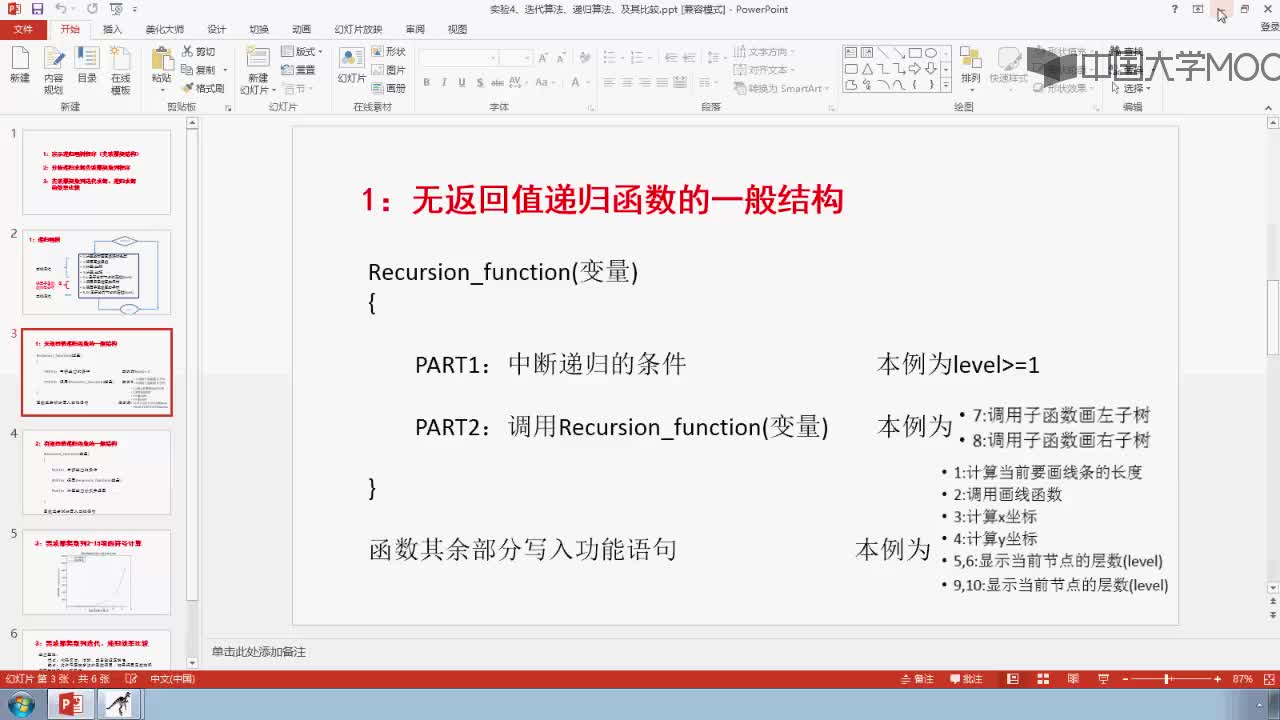The height and width of the screenshot is (720, 1280).
Task: Open the 转换为 SmartArt dropdown
Action: [x=782, y=88]
